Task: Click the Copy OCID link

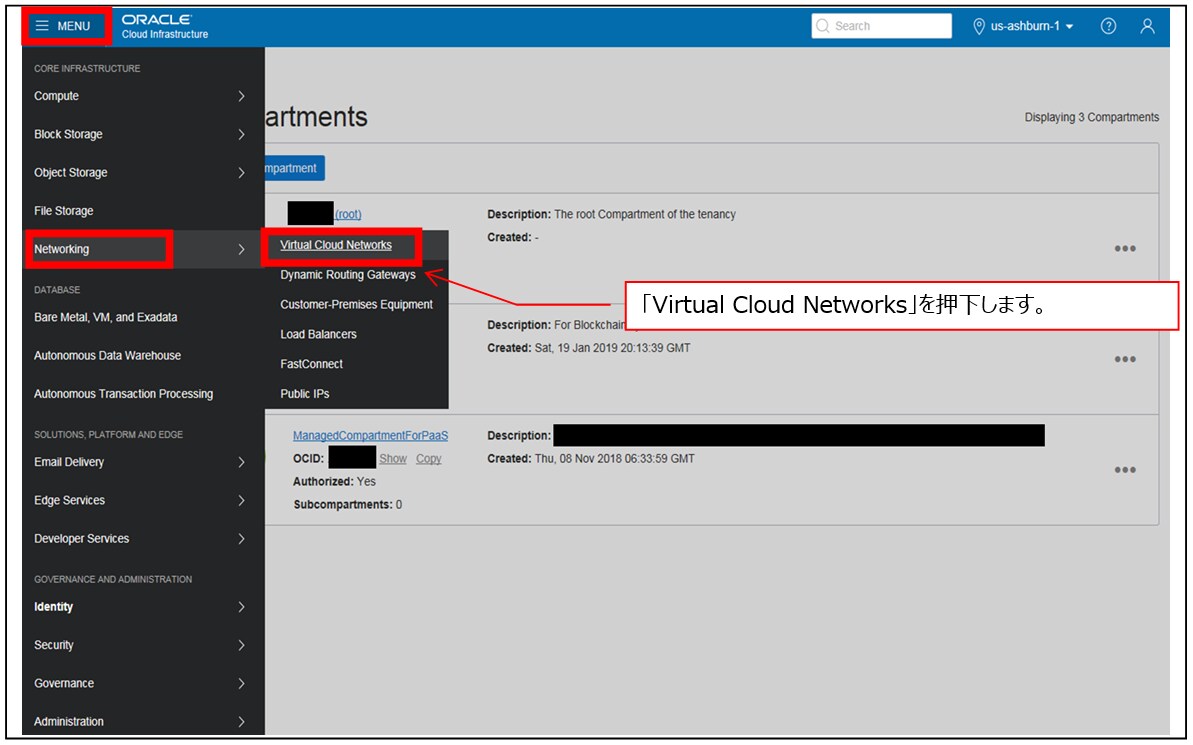Action: click(428, 458)
